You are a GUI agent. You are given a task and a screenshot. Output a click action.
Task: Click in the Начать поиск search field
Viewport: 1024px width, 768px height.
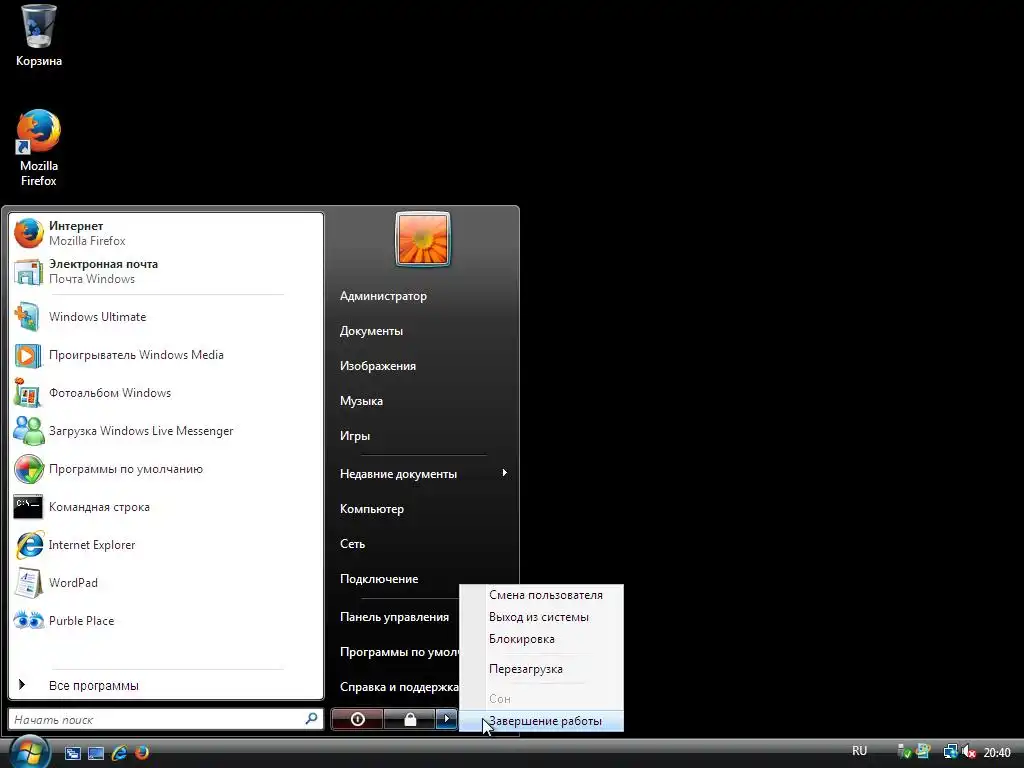pyautogui.click(x=157, y=719)
